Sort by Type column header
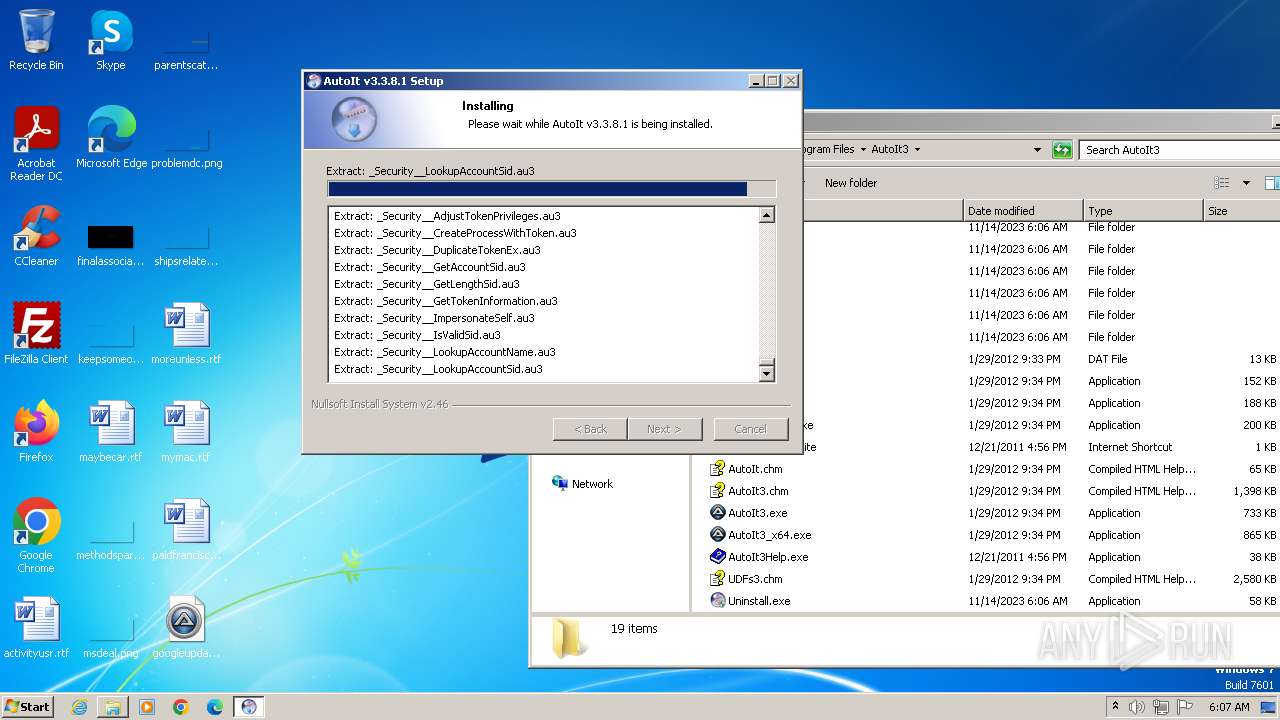This screenshot has height=720, width=1280. [x=1143, y=211]
